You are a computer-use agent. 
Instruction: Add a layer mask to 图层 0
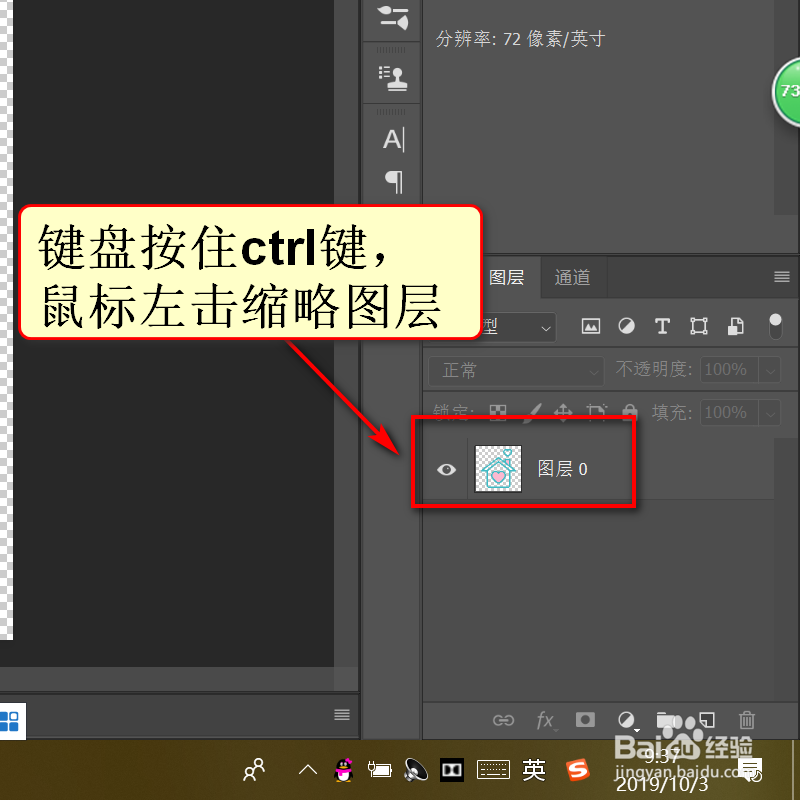click(585, 720)
